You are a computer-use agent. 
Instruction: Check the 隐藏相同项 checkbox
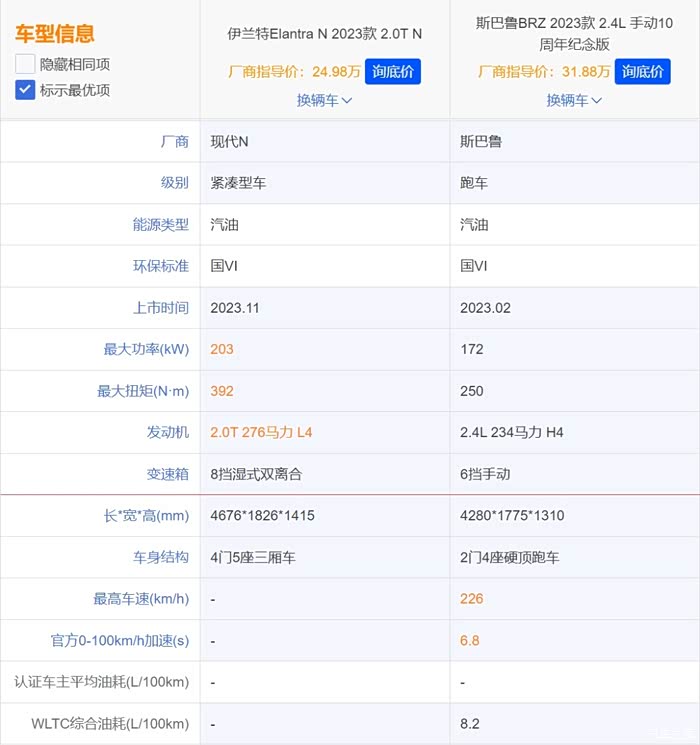[x=25, y=64]
